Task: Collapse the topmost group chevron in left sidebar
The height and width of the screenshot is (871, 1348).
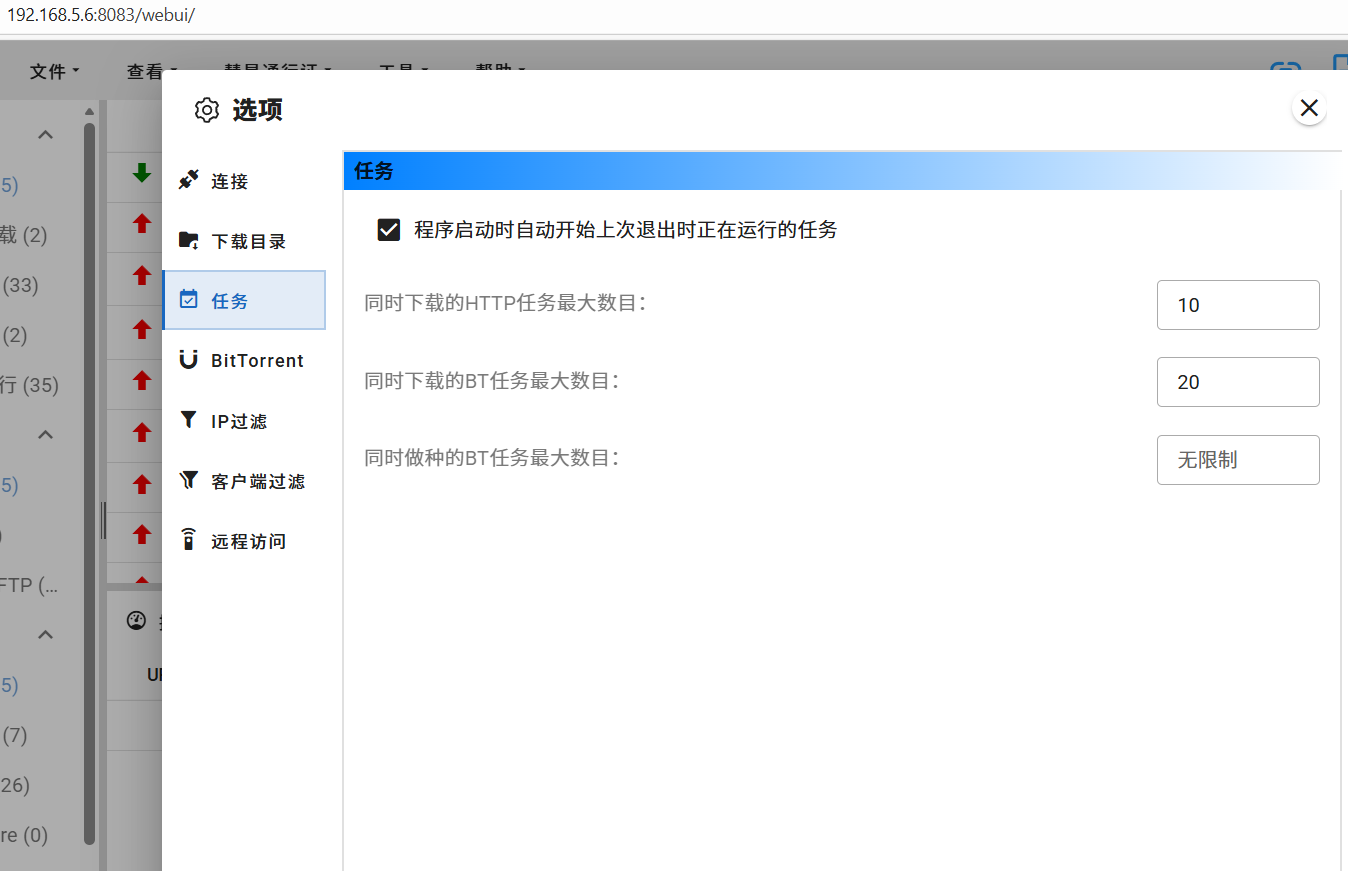Action: 45,135
